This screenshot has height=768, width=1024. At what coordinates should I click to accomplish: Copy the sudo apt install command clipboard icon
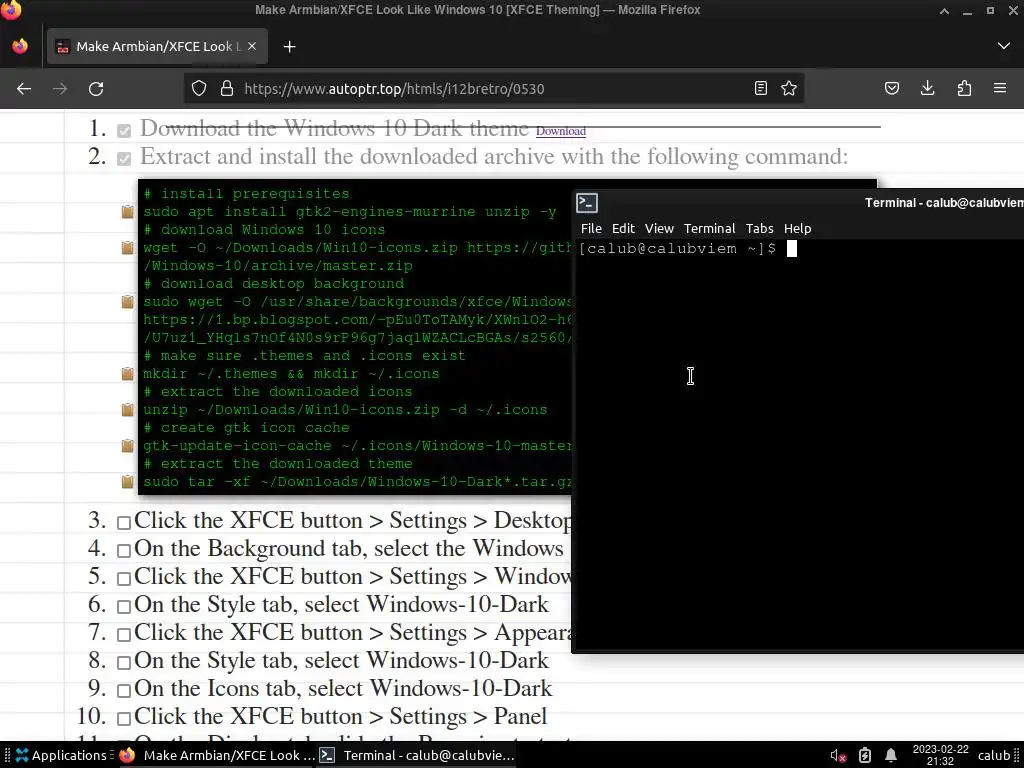[x=128, y=212]
